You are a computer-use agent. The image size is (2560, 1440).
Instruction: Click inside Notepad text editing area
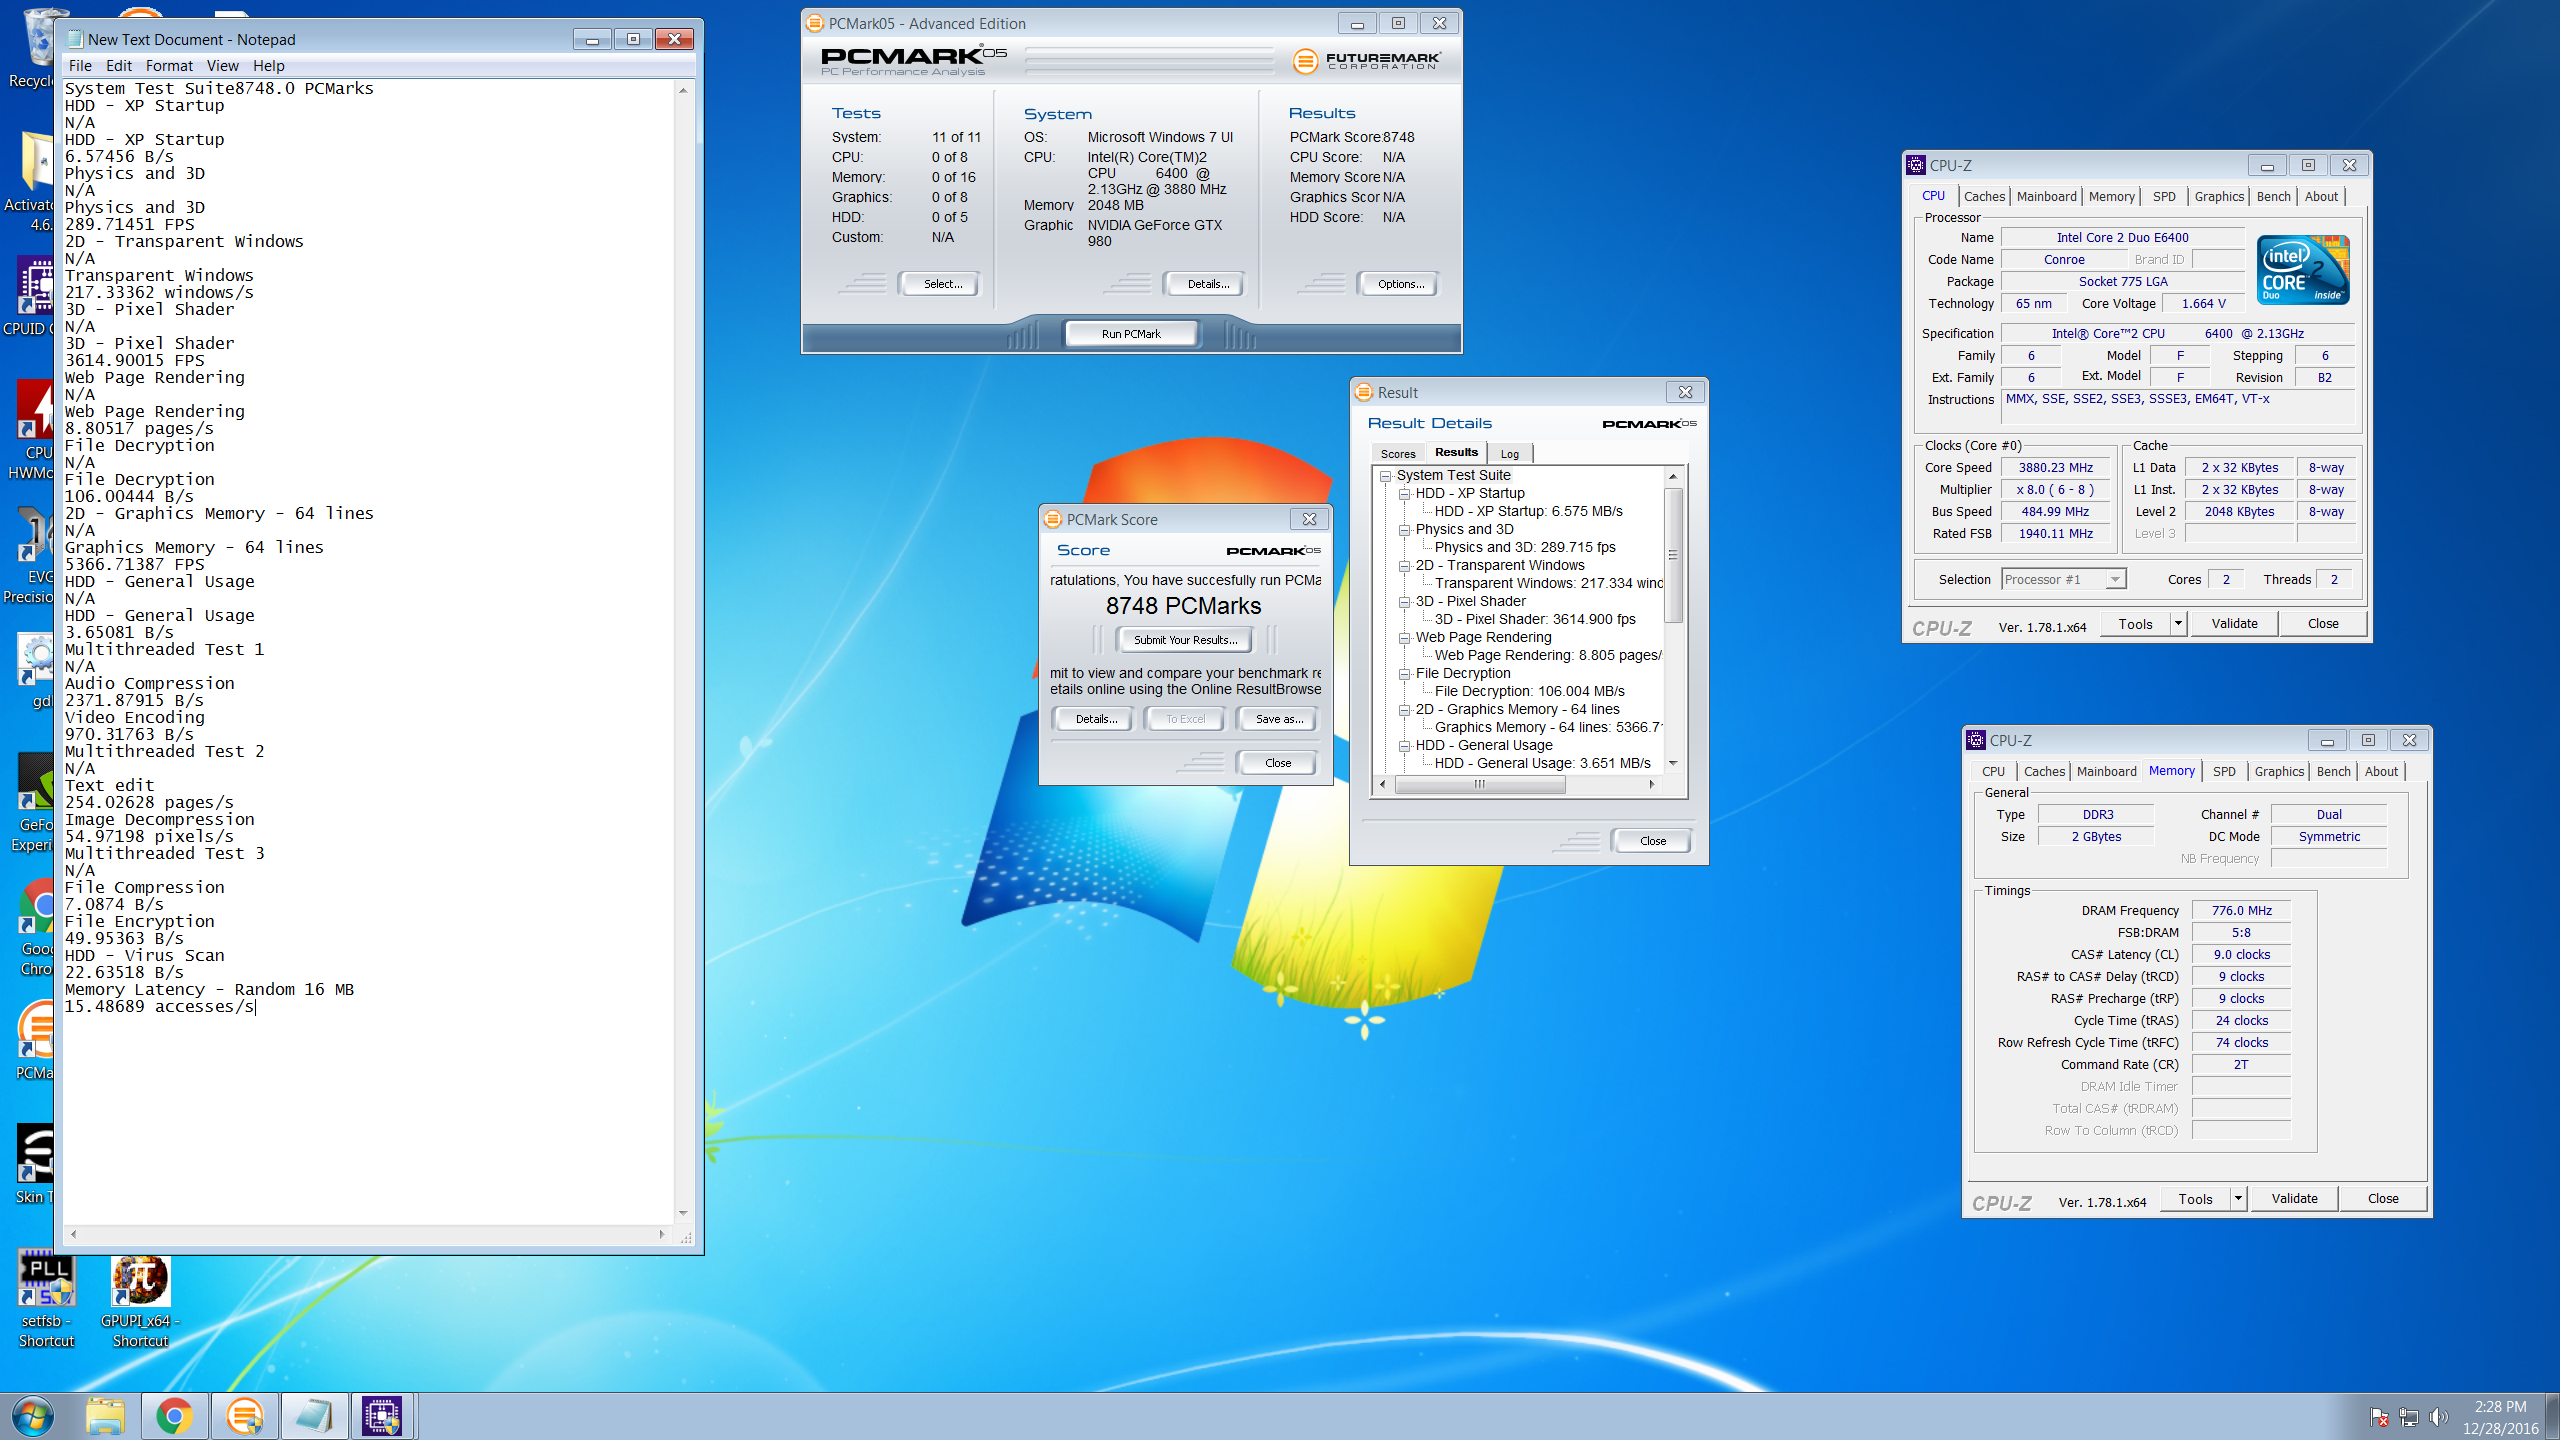368,650
